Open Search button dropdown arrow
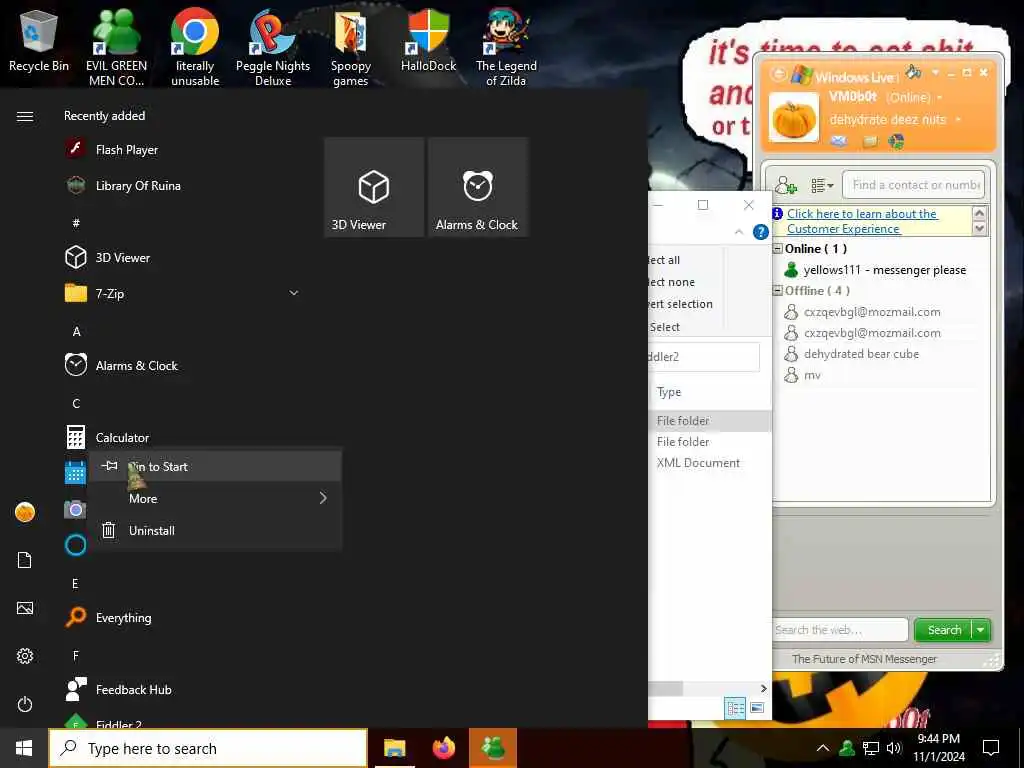Screen dimensions: 1024x768 point(981,630)
